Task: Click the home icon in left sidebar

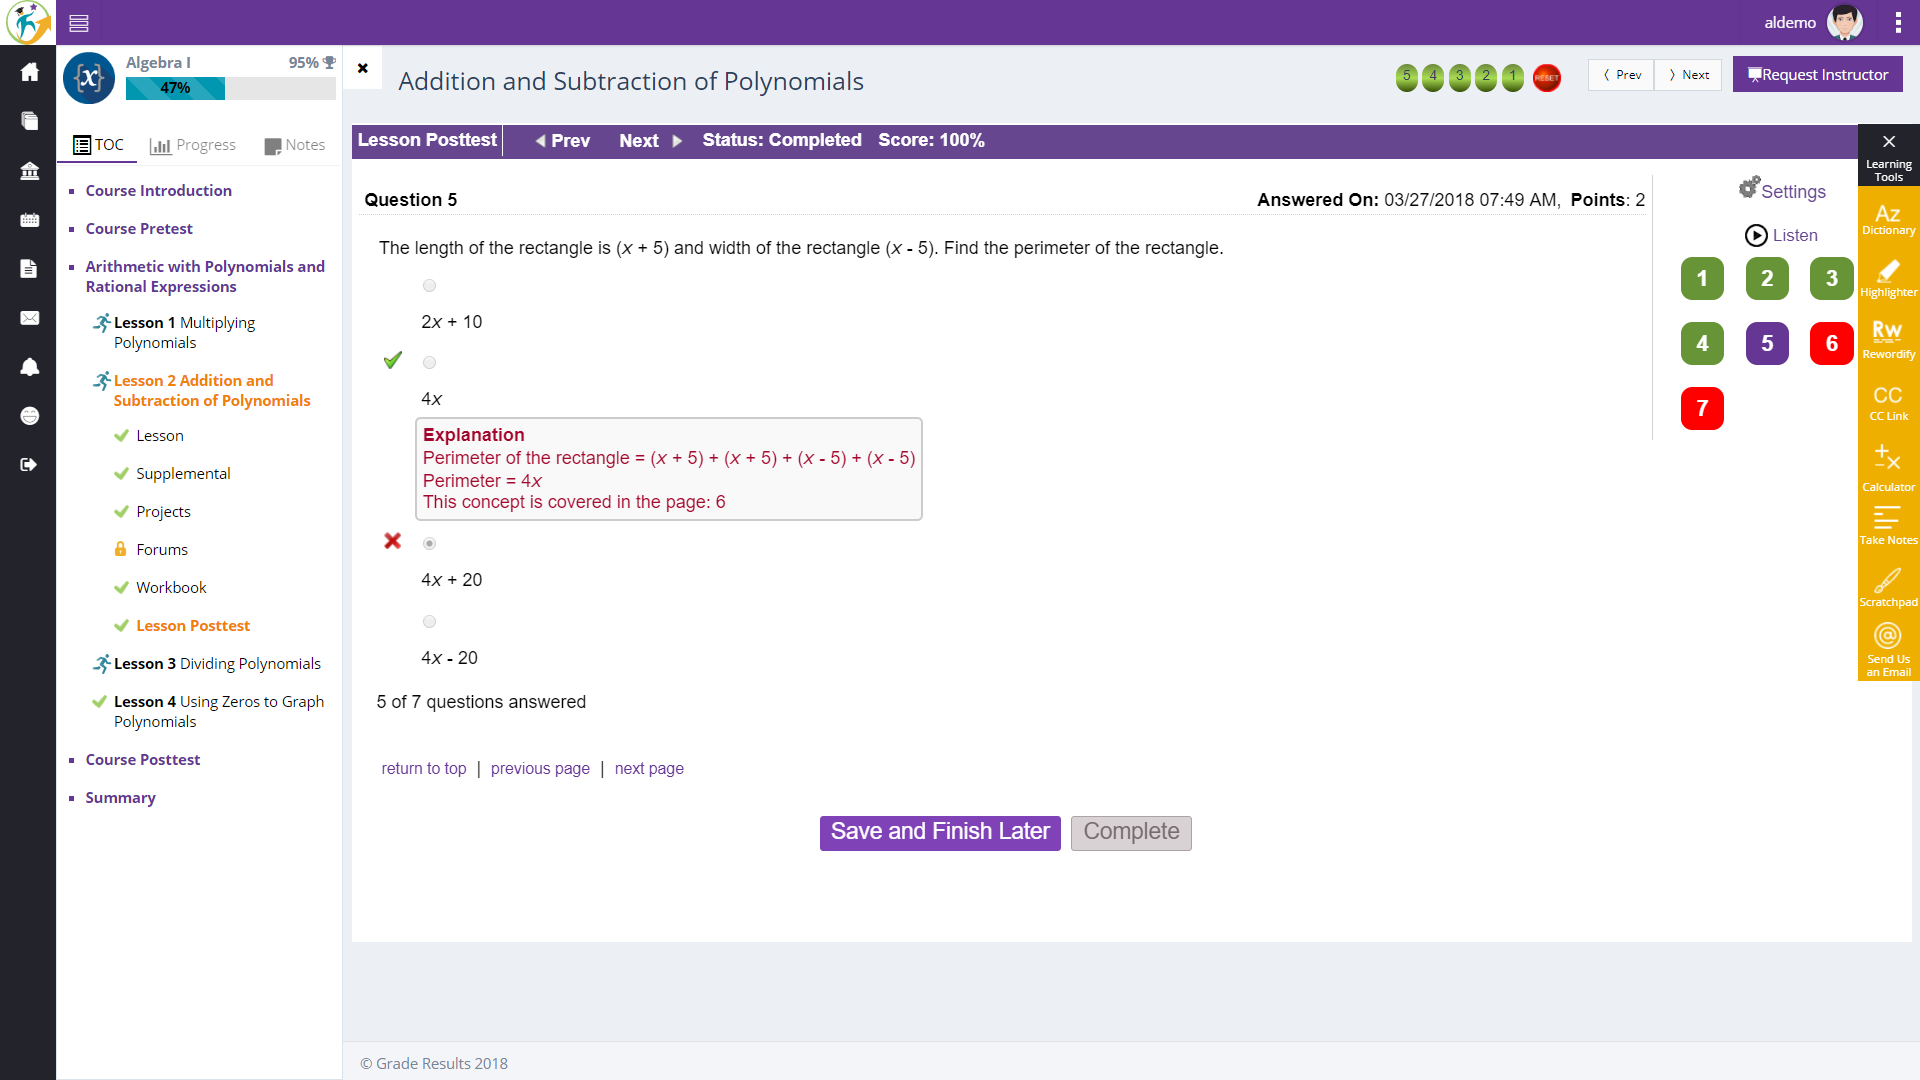Action: [x=29, y=72]
